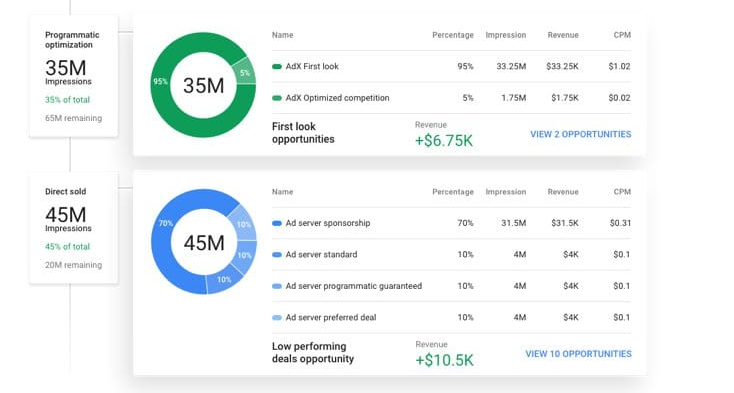Click the Percentage header in Direct sold table

pyautogui.click(x=453, y=192)
